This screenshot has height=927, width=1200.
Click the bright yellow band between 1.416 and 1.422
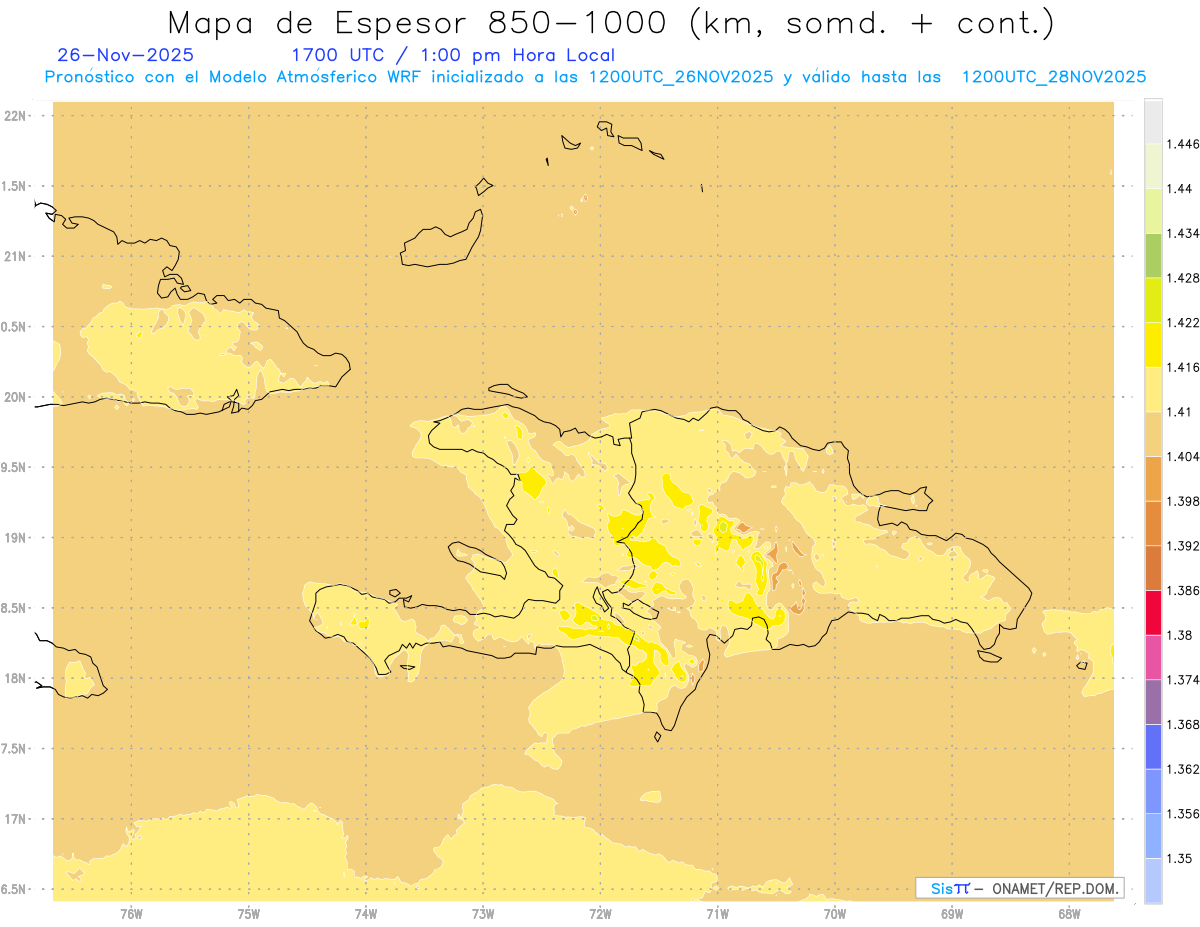coord(1153,345)
